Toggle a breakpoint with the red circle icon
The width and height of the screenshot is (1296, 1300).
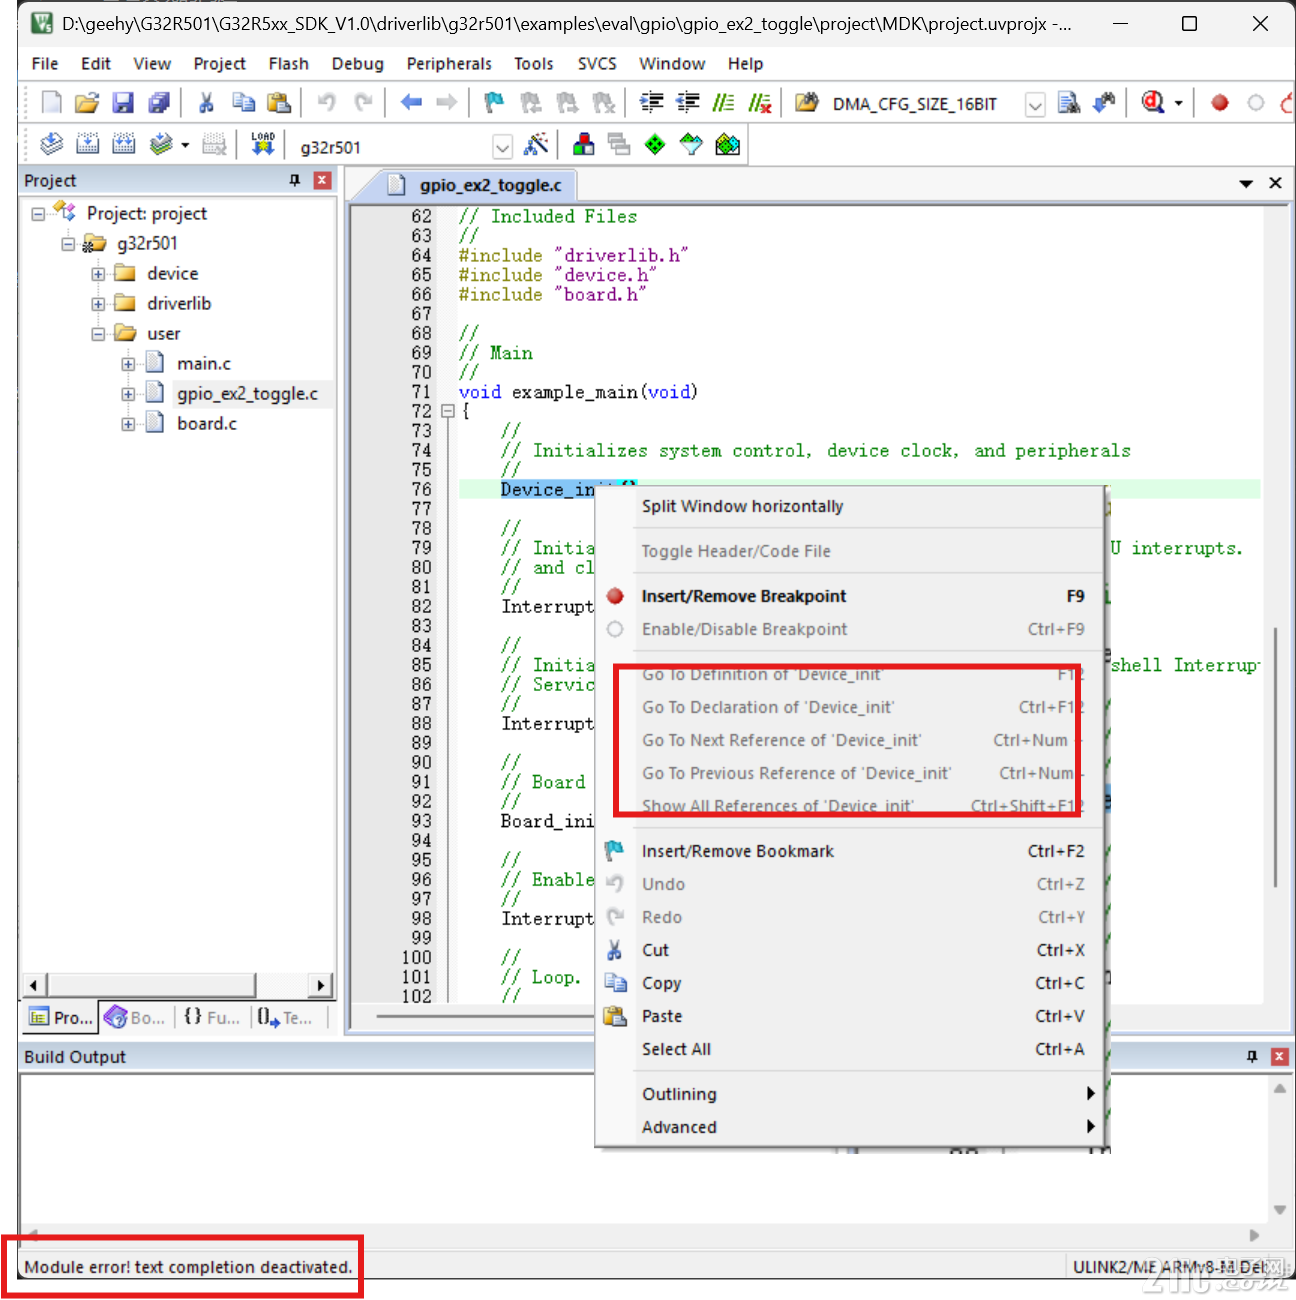[1219, 102]
